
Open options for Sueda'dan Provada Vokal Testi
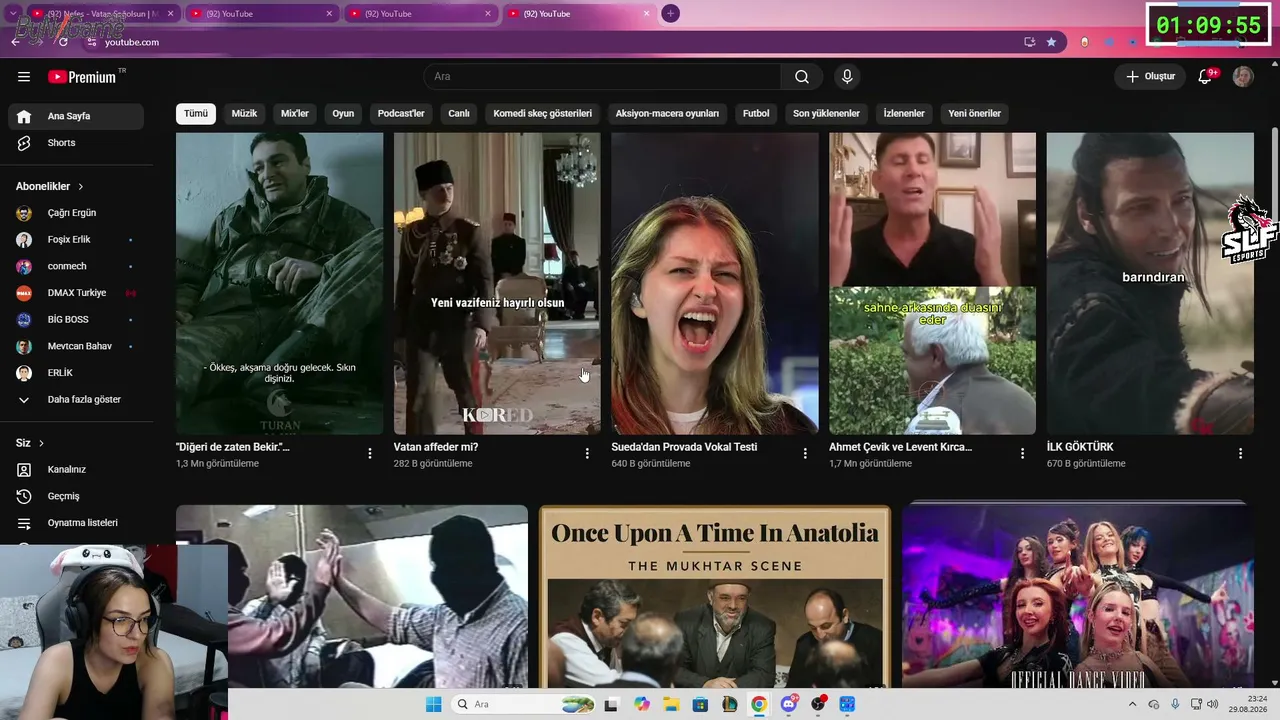pyautogui.click(x=805, y=454)
